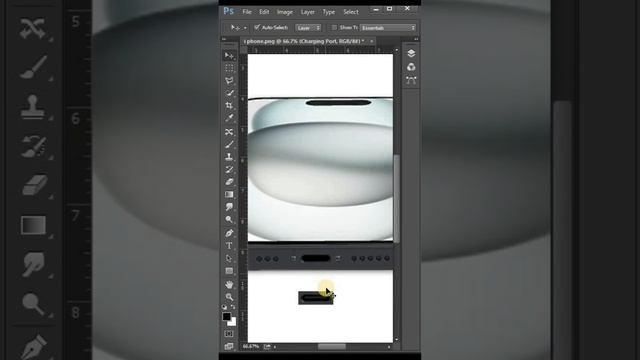Click the horizontal scrollbar thumb
The image size is (640, 360).
coord(332,347)
